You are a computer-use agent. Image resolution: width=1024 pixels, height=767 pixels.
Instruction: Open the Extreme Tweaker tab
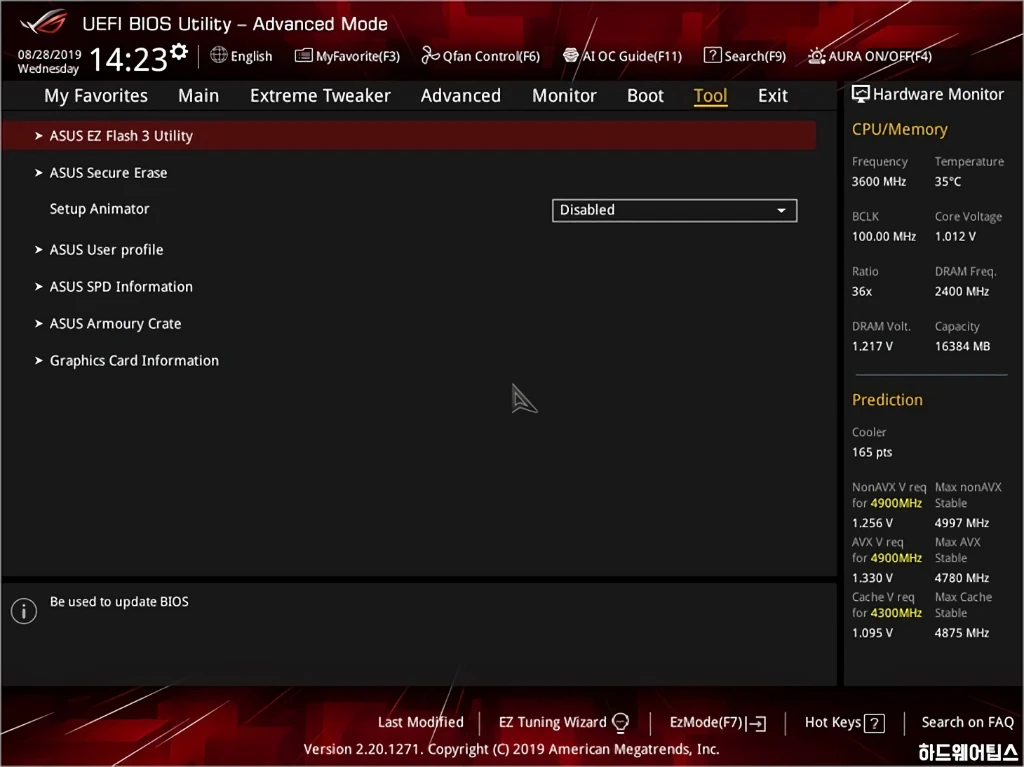(x=320, y=96)
